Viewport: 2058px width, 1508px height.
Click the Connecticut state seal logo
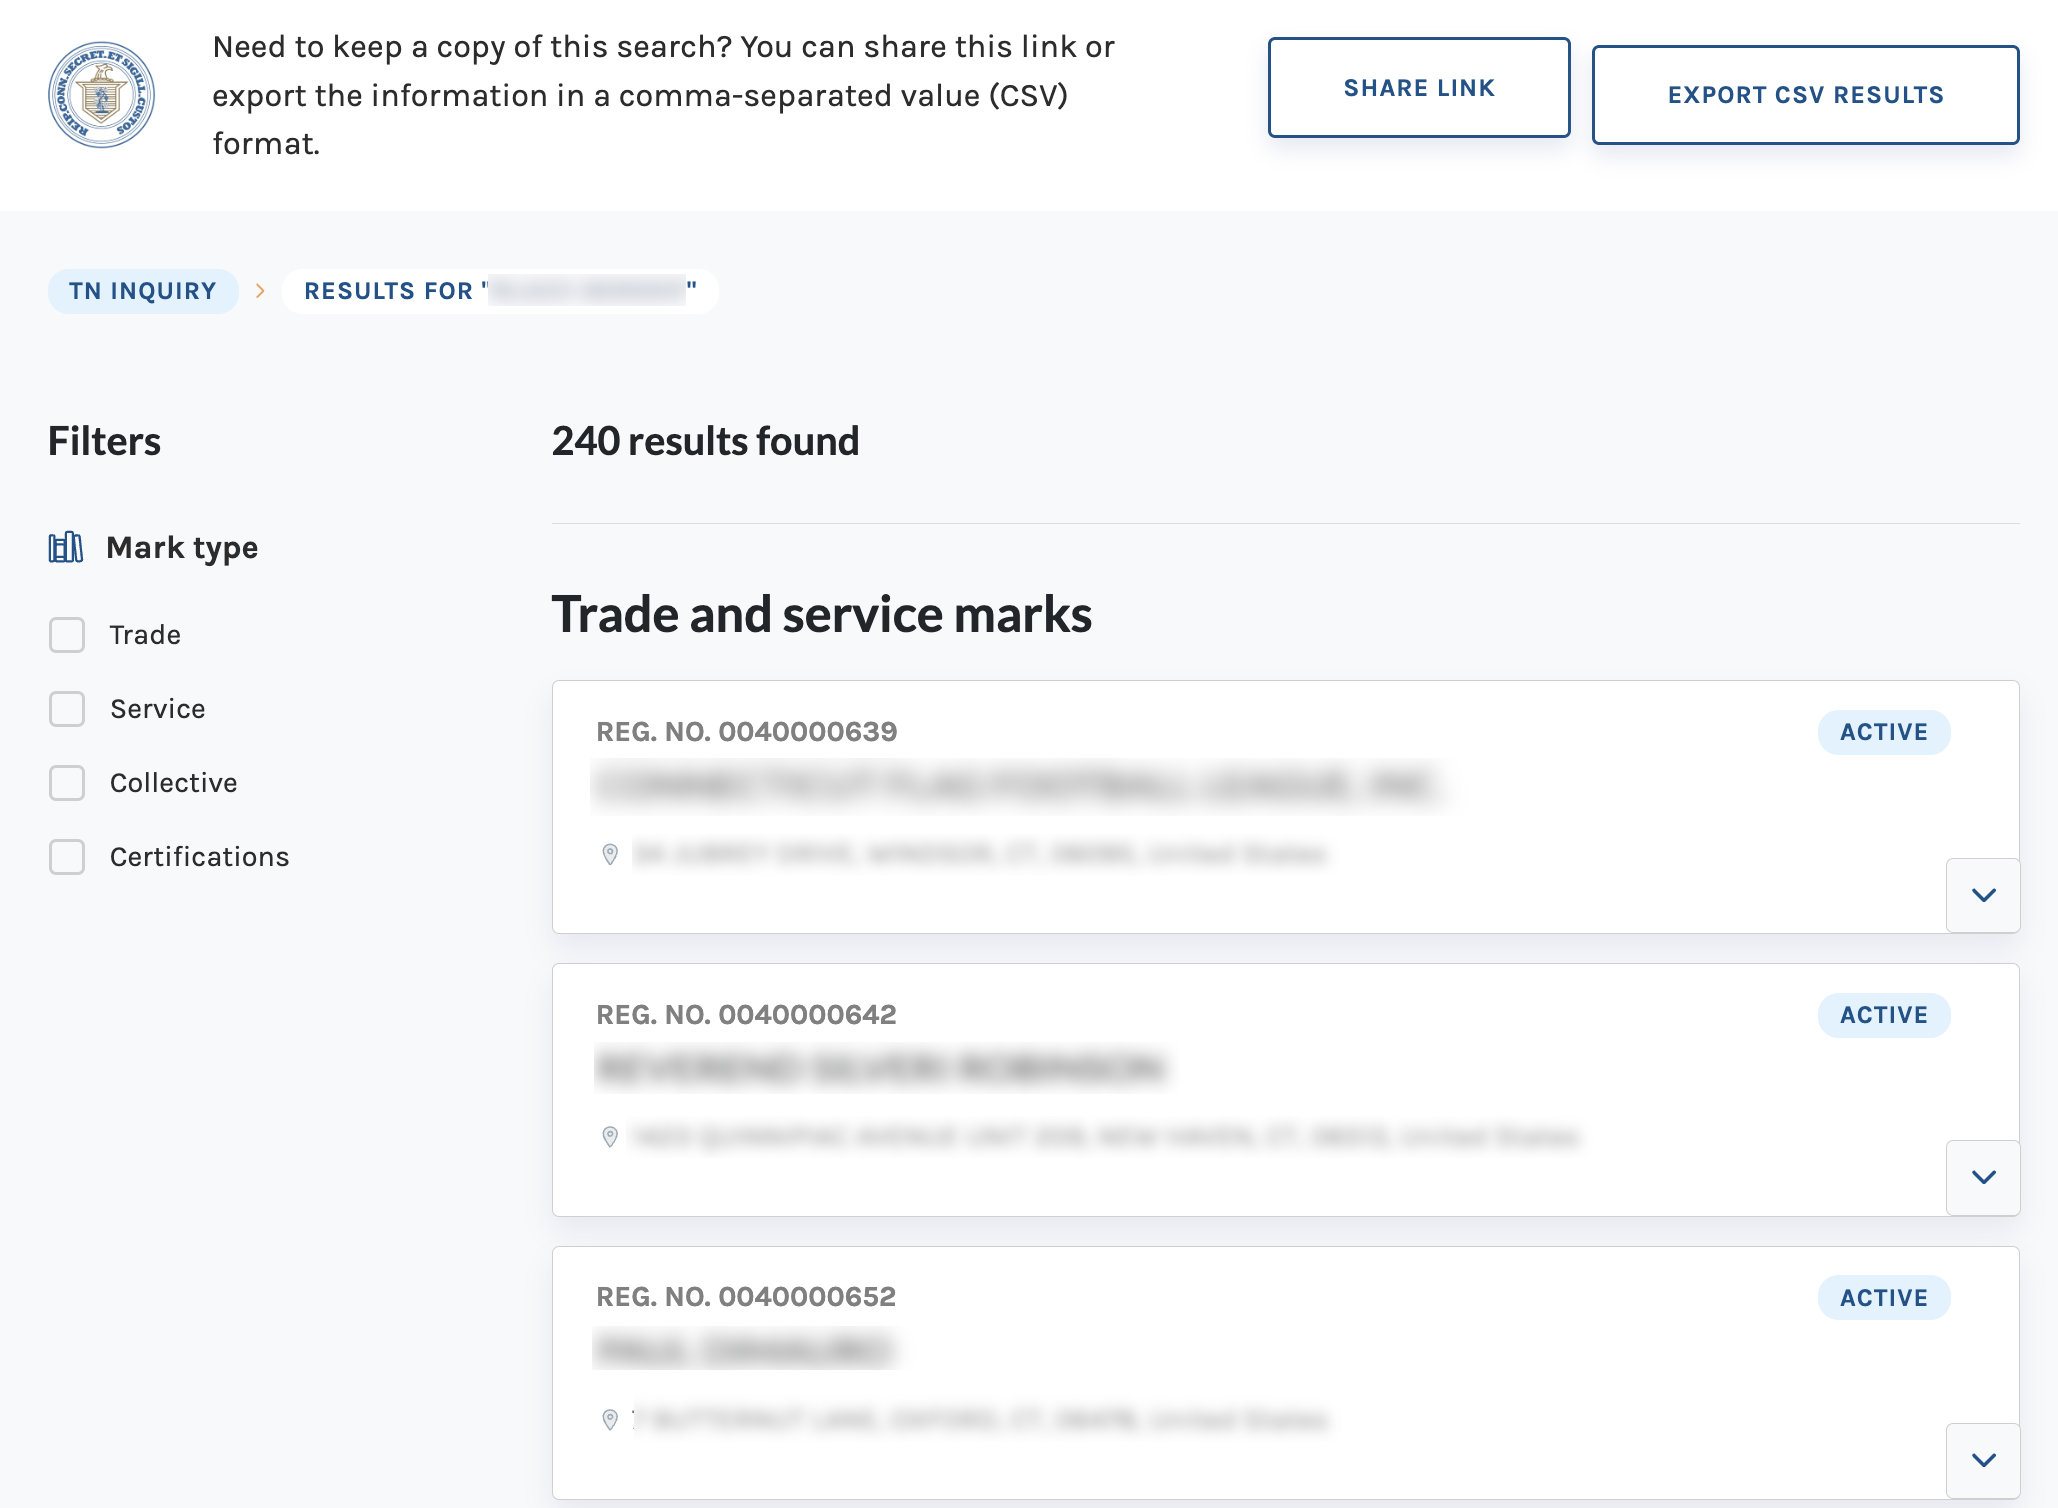(102, 95)
